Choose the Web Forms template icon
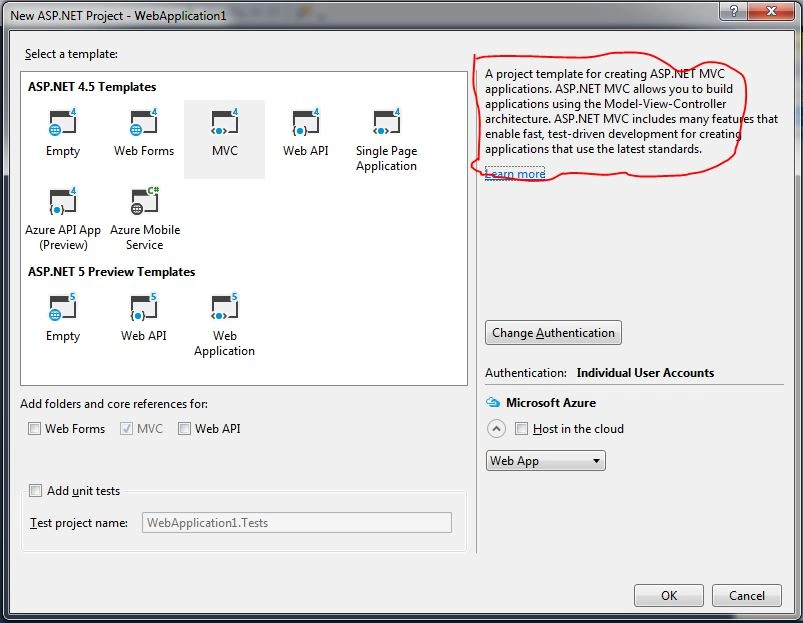Screen dimensions: 803x623 click(x=143, y=123)
